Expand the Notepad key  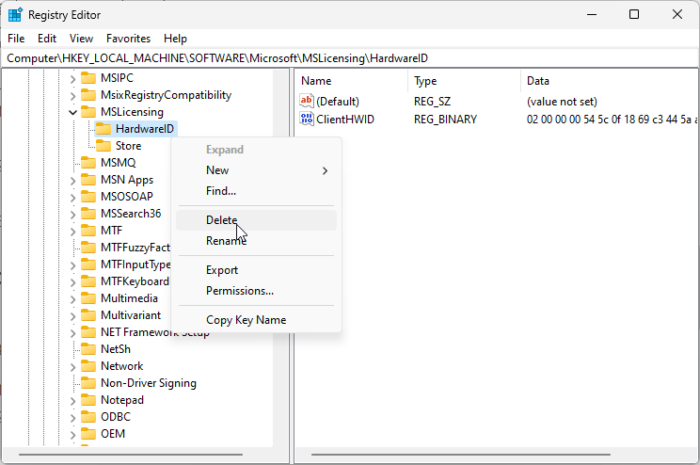pyautogui.click(x=73, y=401)
